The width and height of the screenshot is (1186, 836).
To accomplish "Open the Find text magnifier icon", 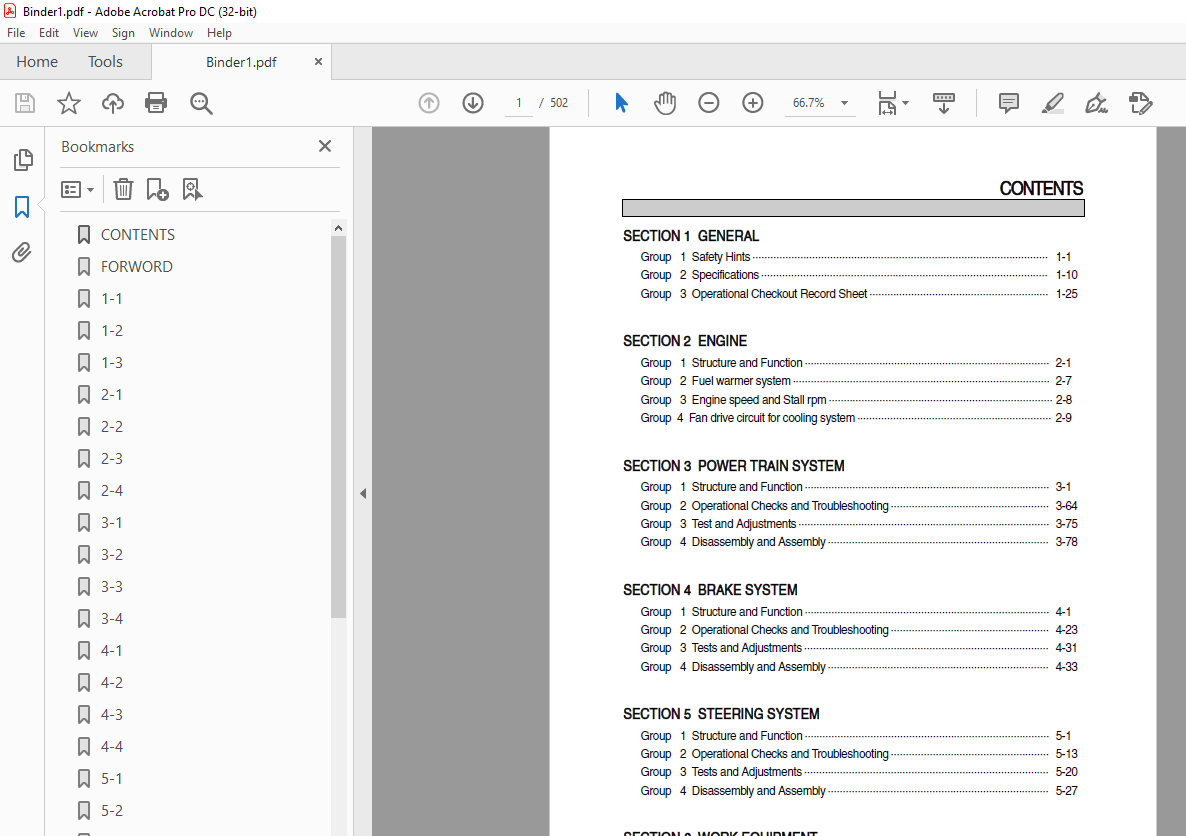I will [x=201, y=103].
